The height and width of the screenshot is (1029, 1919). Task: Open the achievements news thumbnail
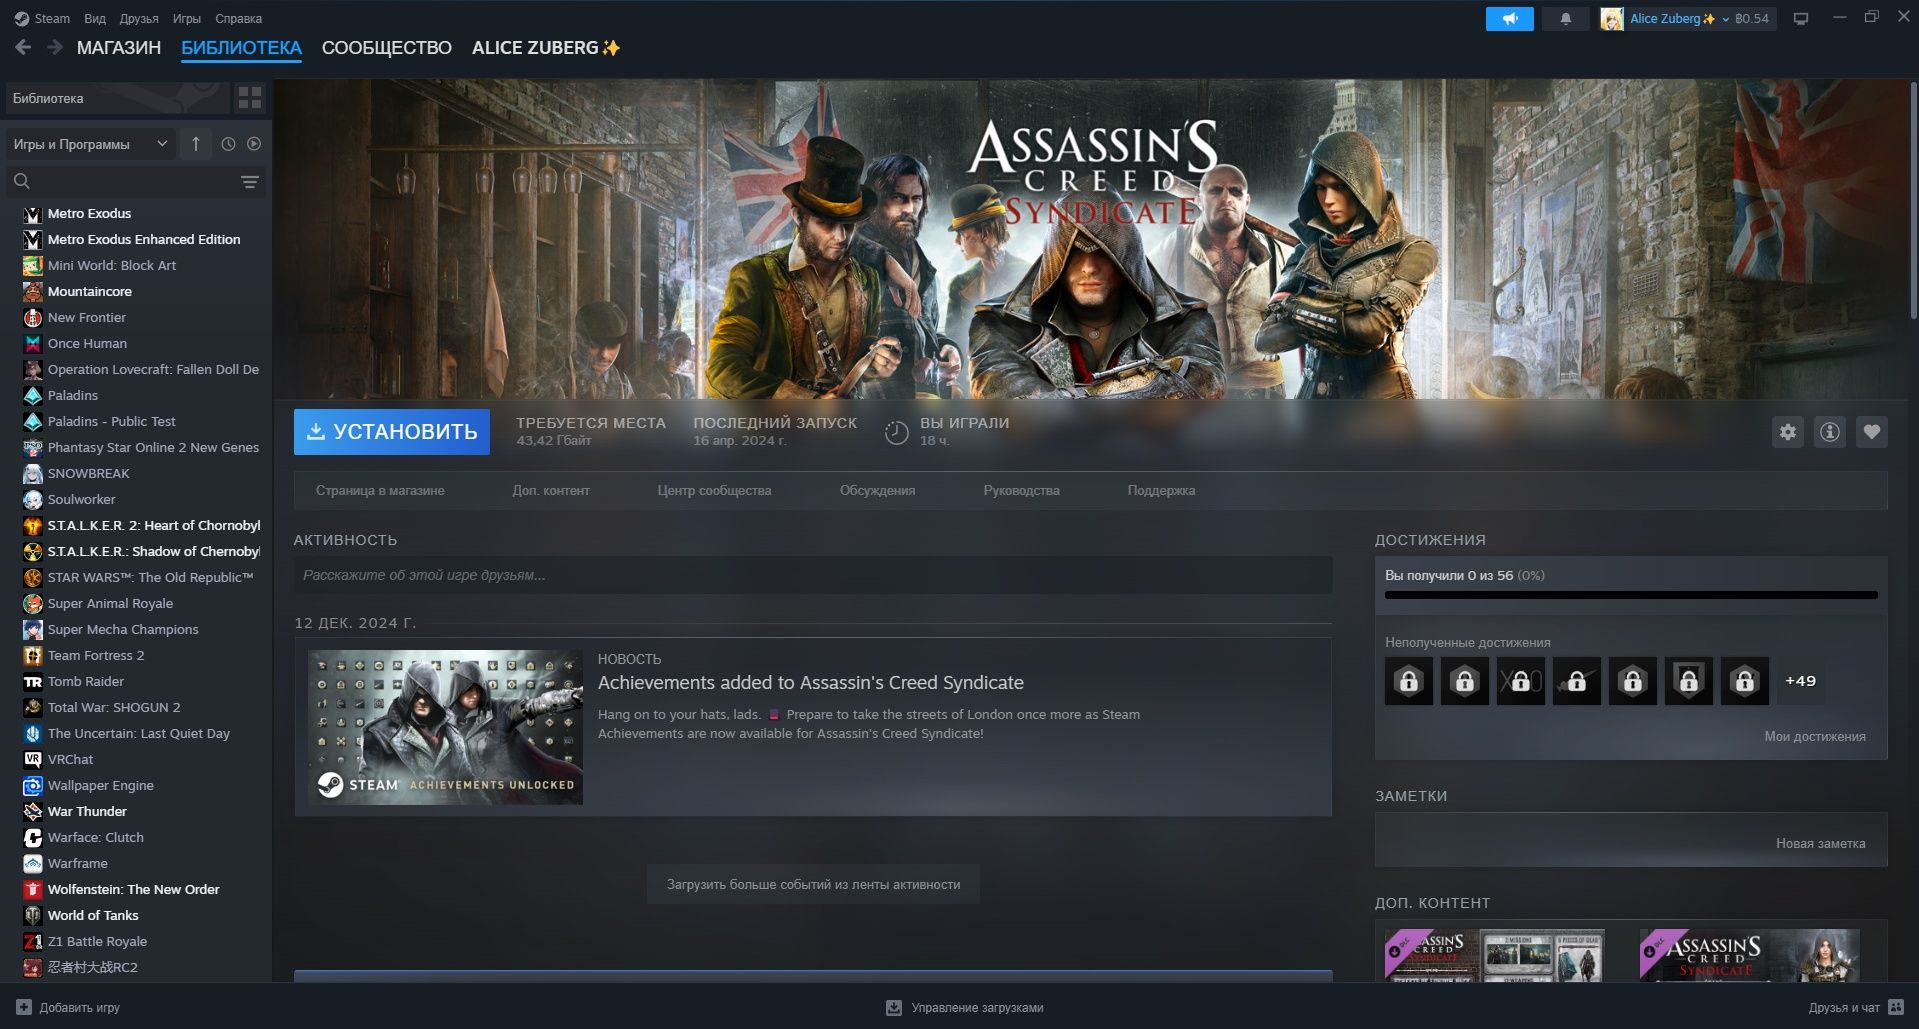point(446,728)
